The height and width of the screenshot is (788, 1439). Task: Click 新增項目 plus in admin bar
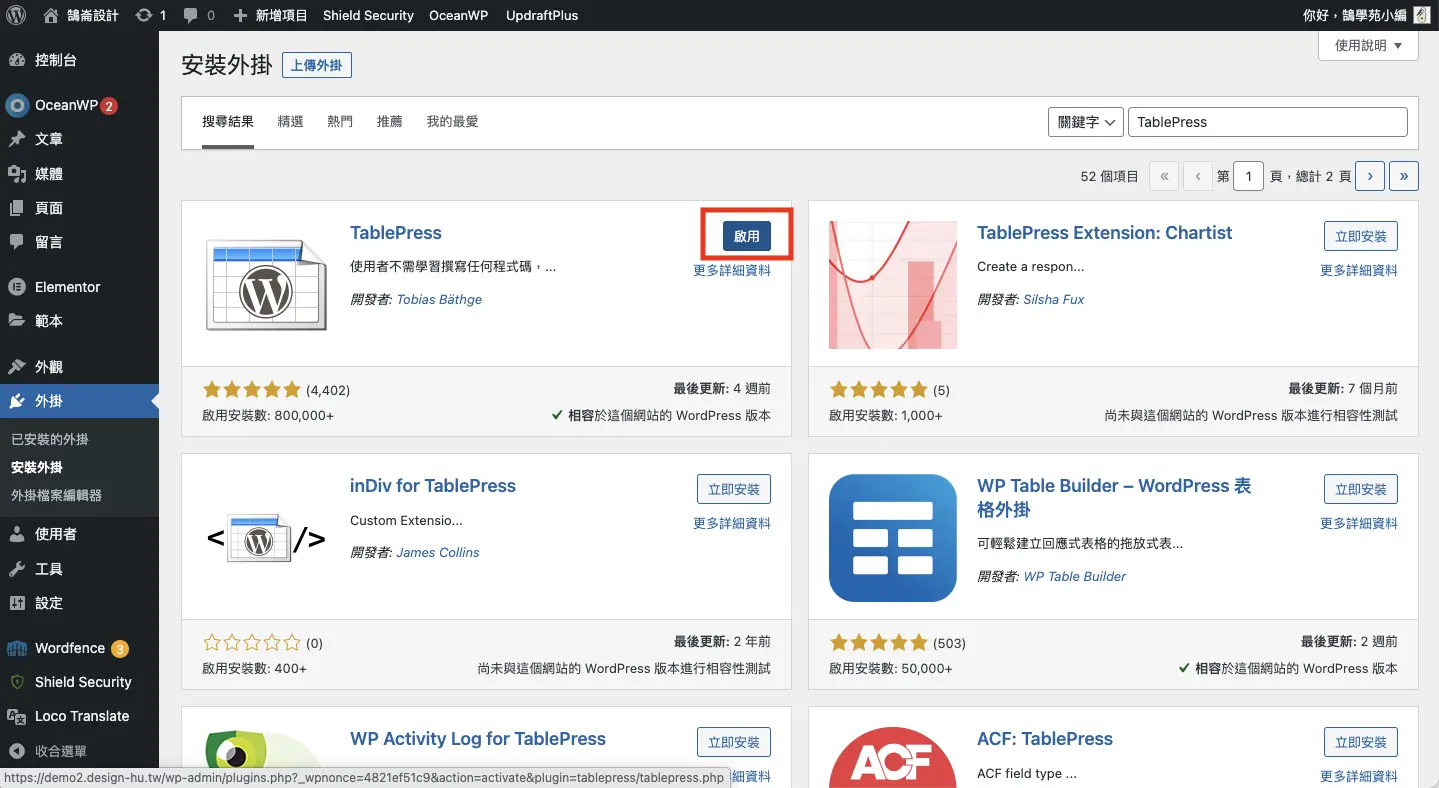(270, 15)
